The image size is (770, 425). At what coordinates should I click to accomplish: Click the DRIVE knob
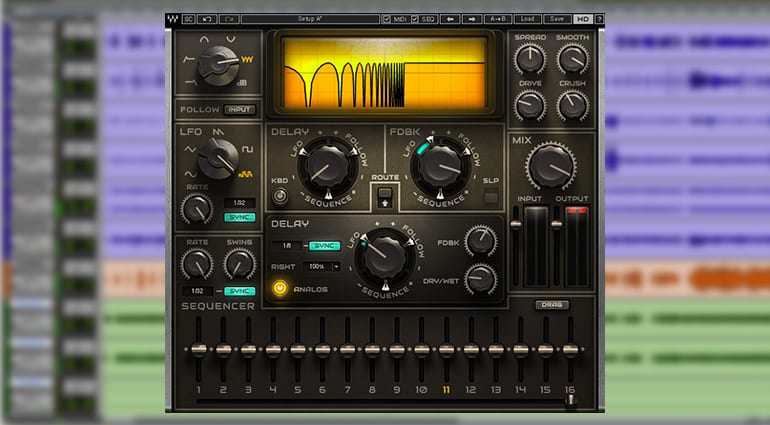(x=530, y=105)
